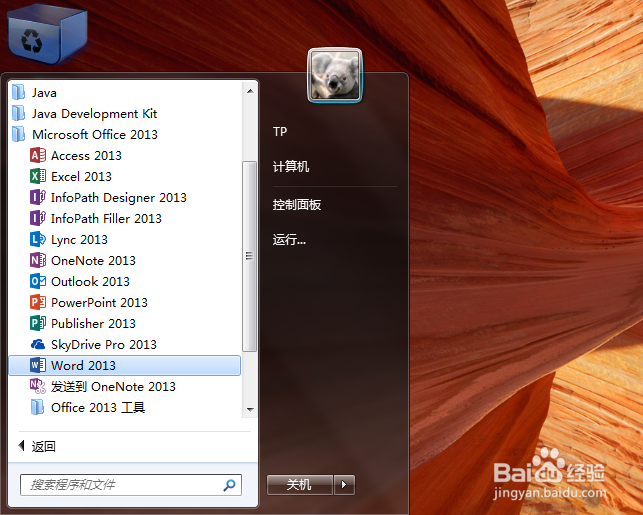Viewport: 643px width, 515px height.
Task: Open the Recycle Bin desktop icon
Action: pos(48,34)
